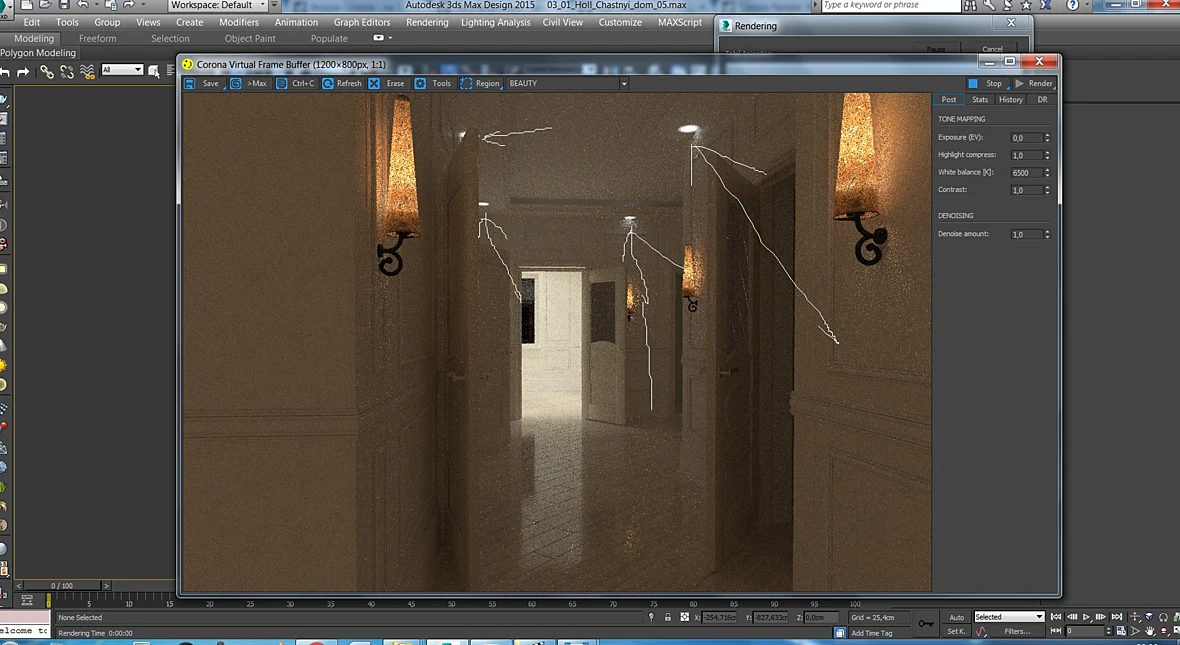This screenshot has width=1180, height=645.
Task: Erase the frame buffer with the Erase icon
Action: tap(374, 84)
